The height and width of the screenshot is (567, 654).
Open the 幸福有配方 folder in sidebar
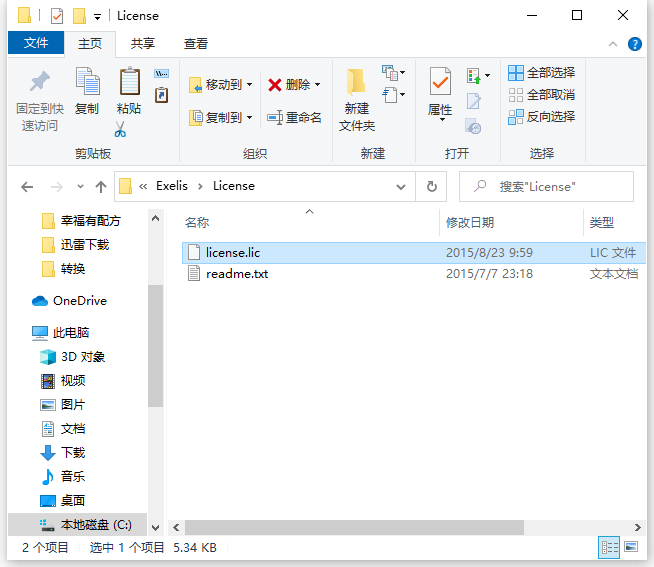click(x=82, y=221)
